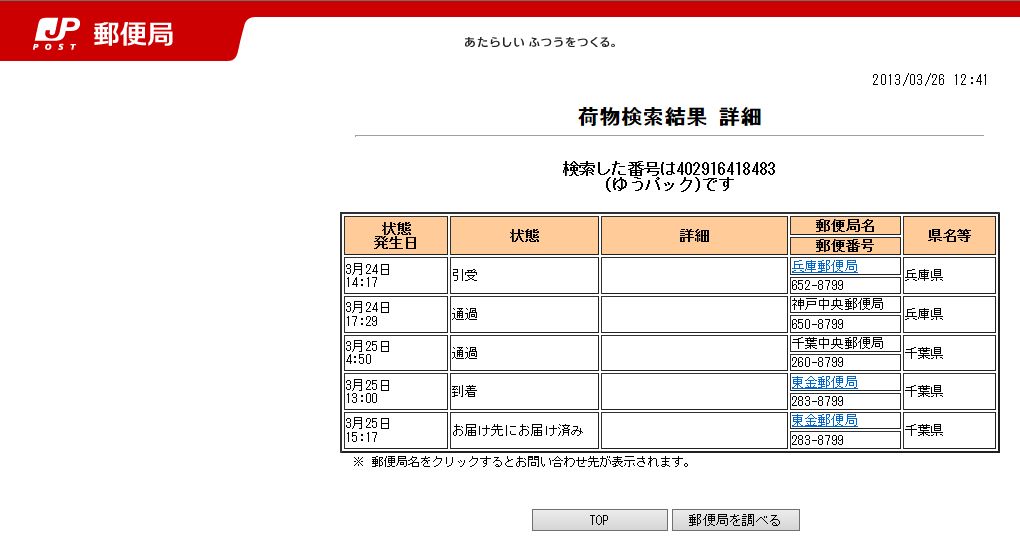This screenshot has width=1020, height=538.
Task: Select the お届け先にお届け済み status cell
Action: tap(523, 431)
